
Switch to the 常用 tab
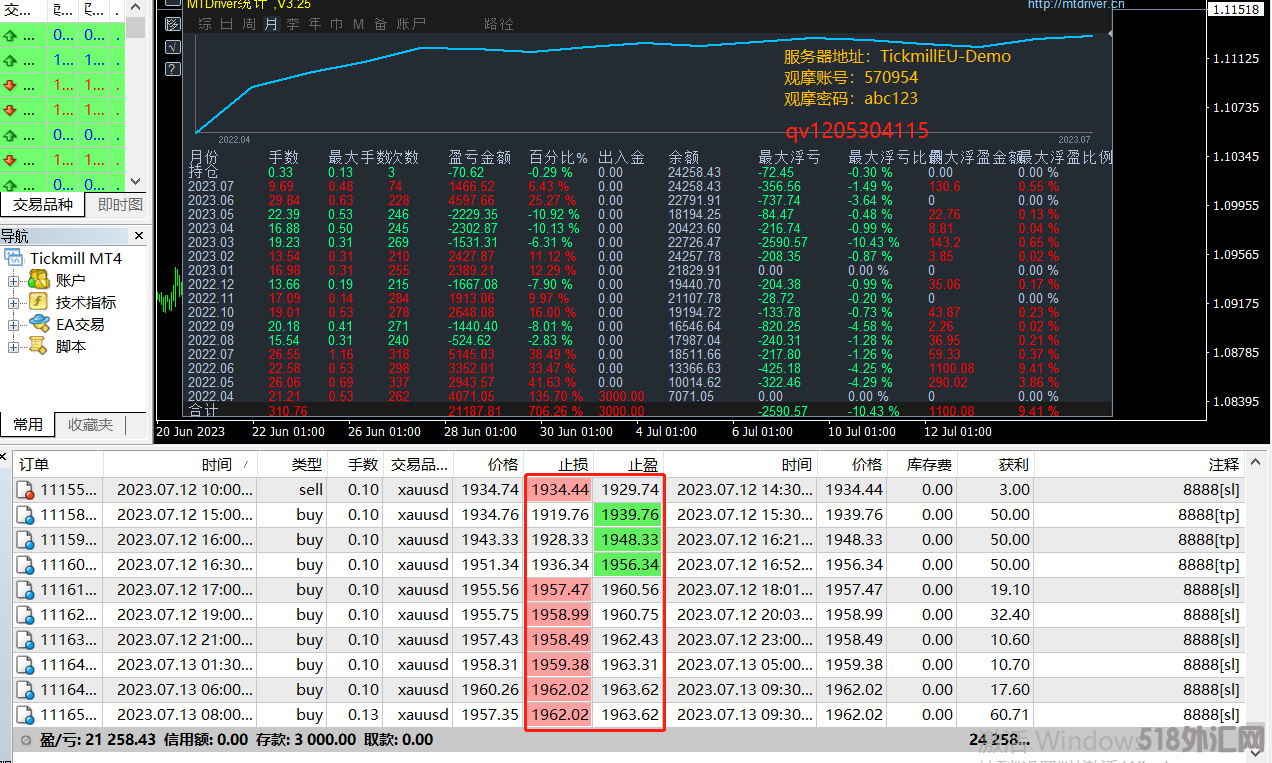[28, 425]
